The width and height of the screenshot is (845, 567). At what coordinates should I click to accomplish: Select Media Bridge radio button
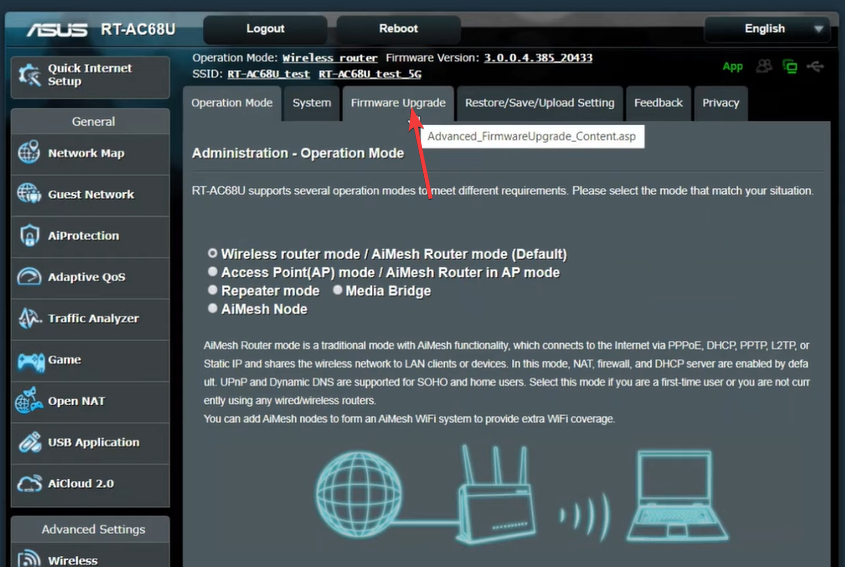(x=337, y=290)
